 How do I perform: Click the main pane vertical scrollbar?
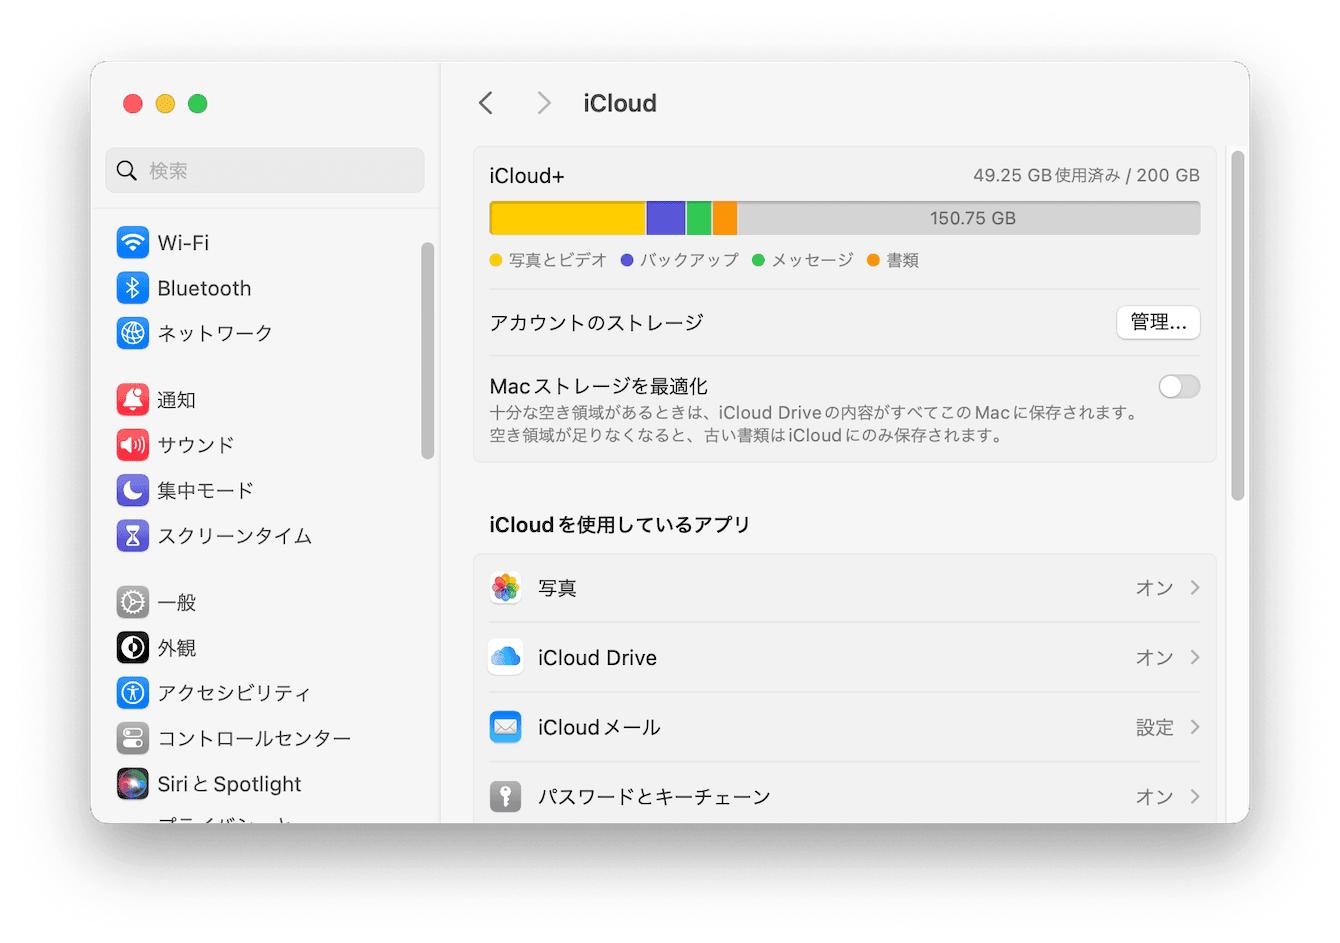(1238, 325)
